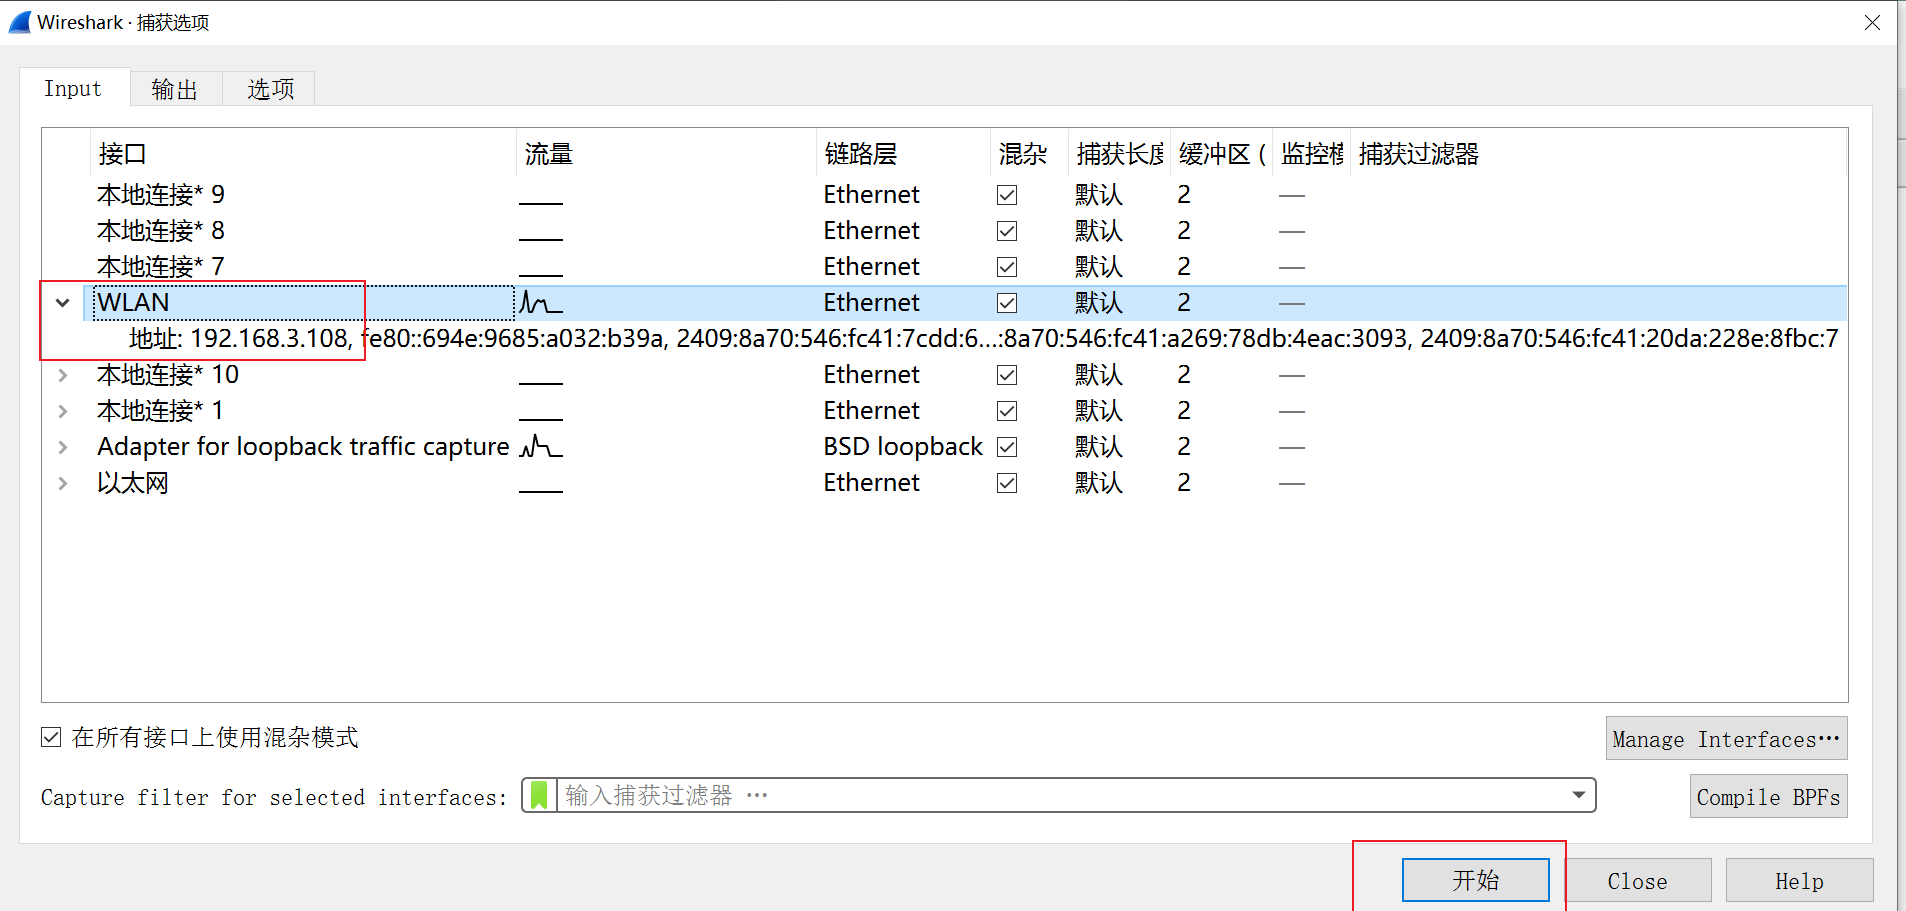Click the Wireshark shark fin title icon
This screenshot has height=911, width=1906.
pos(20,22)
